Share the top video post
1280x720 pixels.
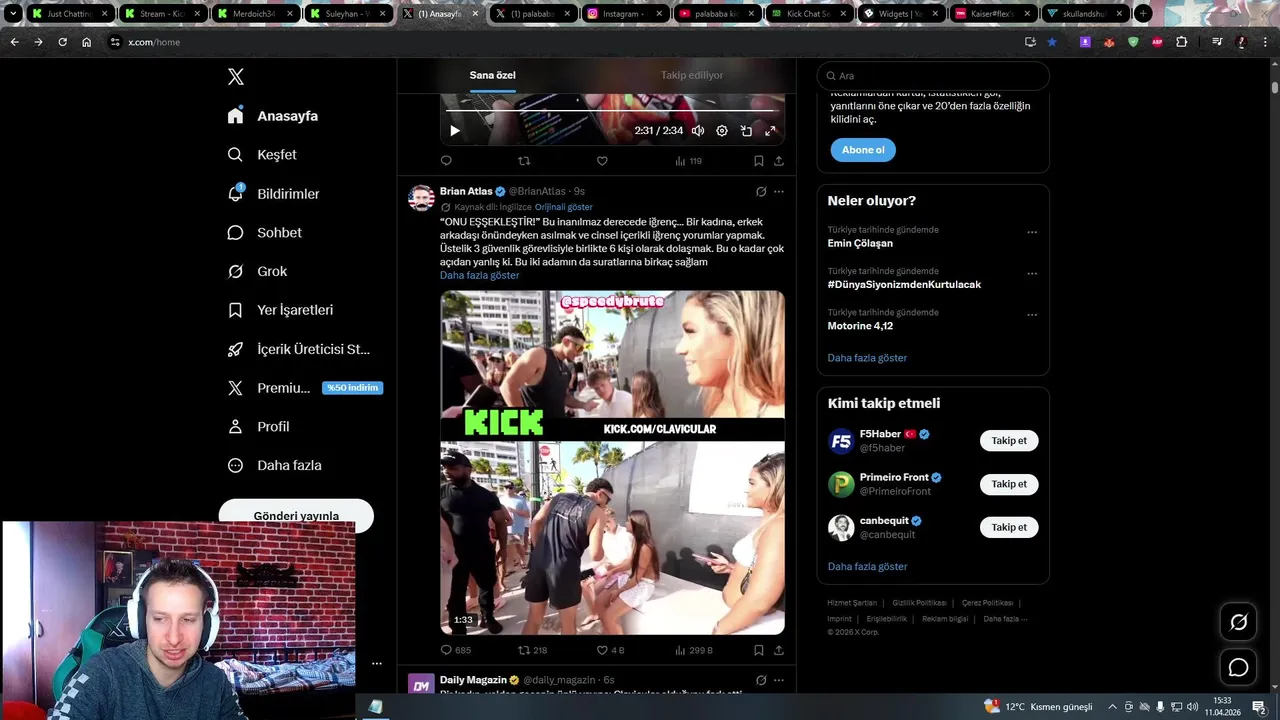point(779,160)
